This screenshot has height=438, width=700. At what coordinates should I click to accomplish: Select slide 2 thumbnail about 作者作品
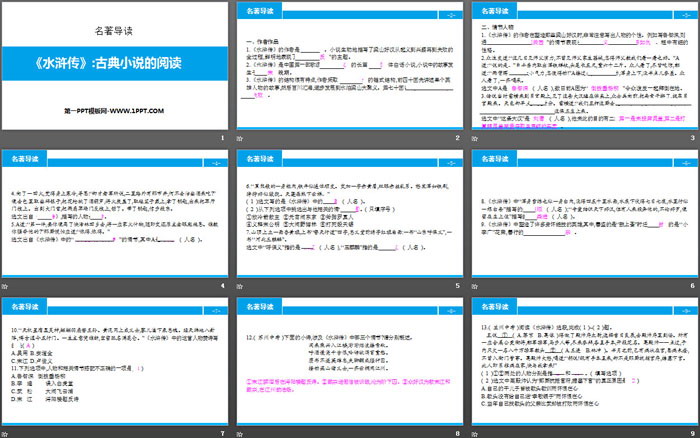pyautogui.click(x=350, y=66)
